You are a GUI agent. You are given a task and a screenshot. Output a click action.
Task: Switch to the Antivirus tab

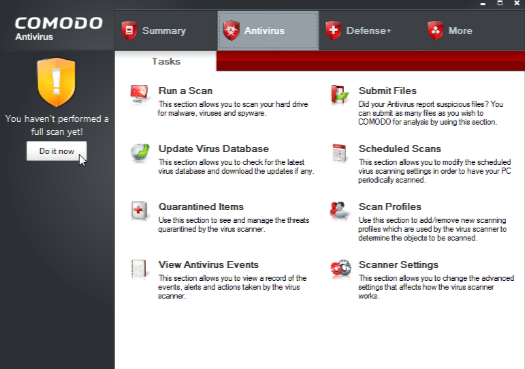(268, 31)
